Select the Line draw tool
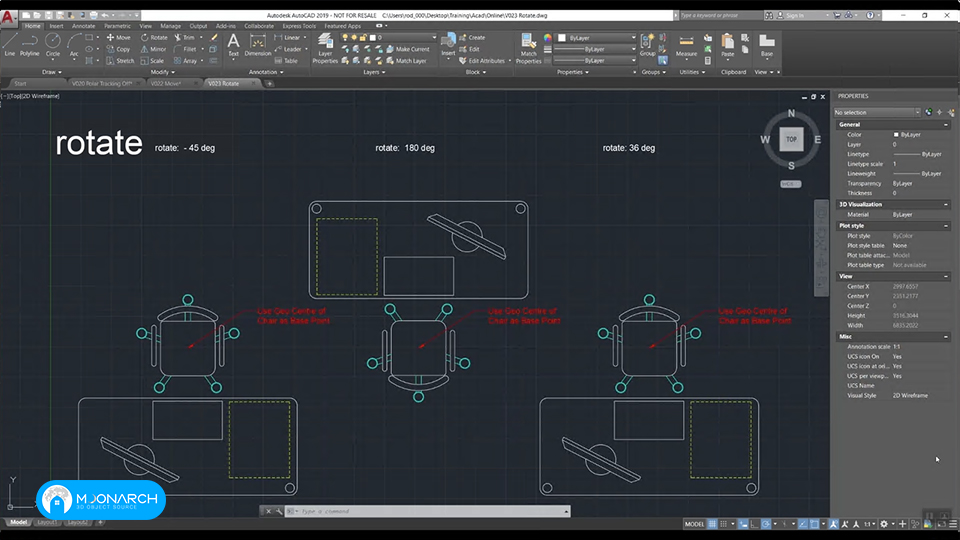Screen dimensions: 960x540 [x=9, y=45]
